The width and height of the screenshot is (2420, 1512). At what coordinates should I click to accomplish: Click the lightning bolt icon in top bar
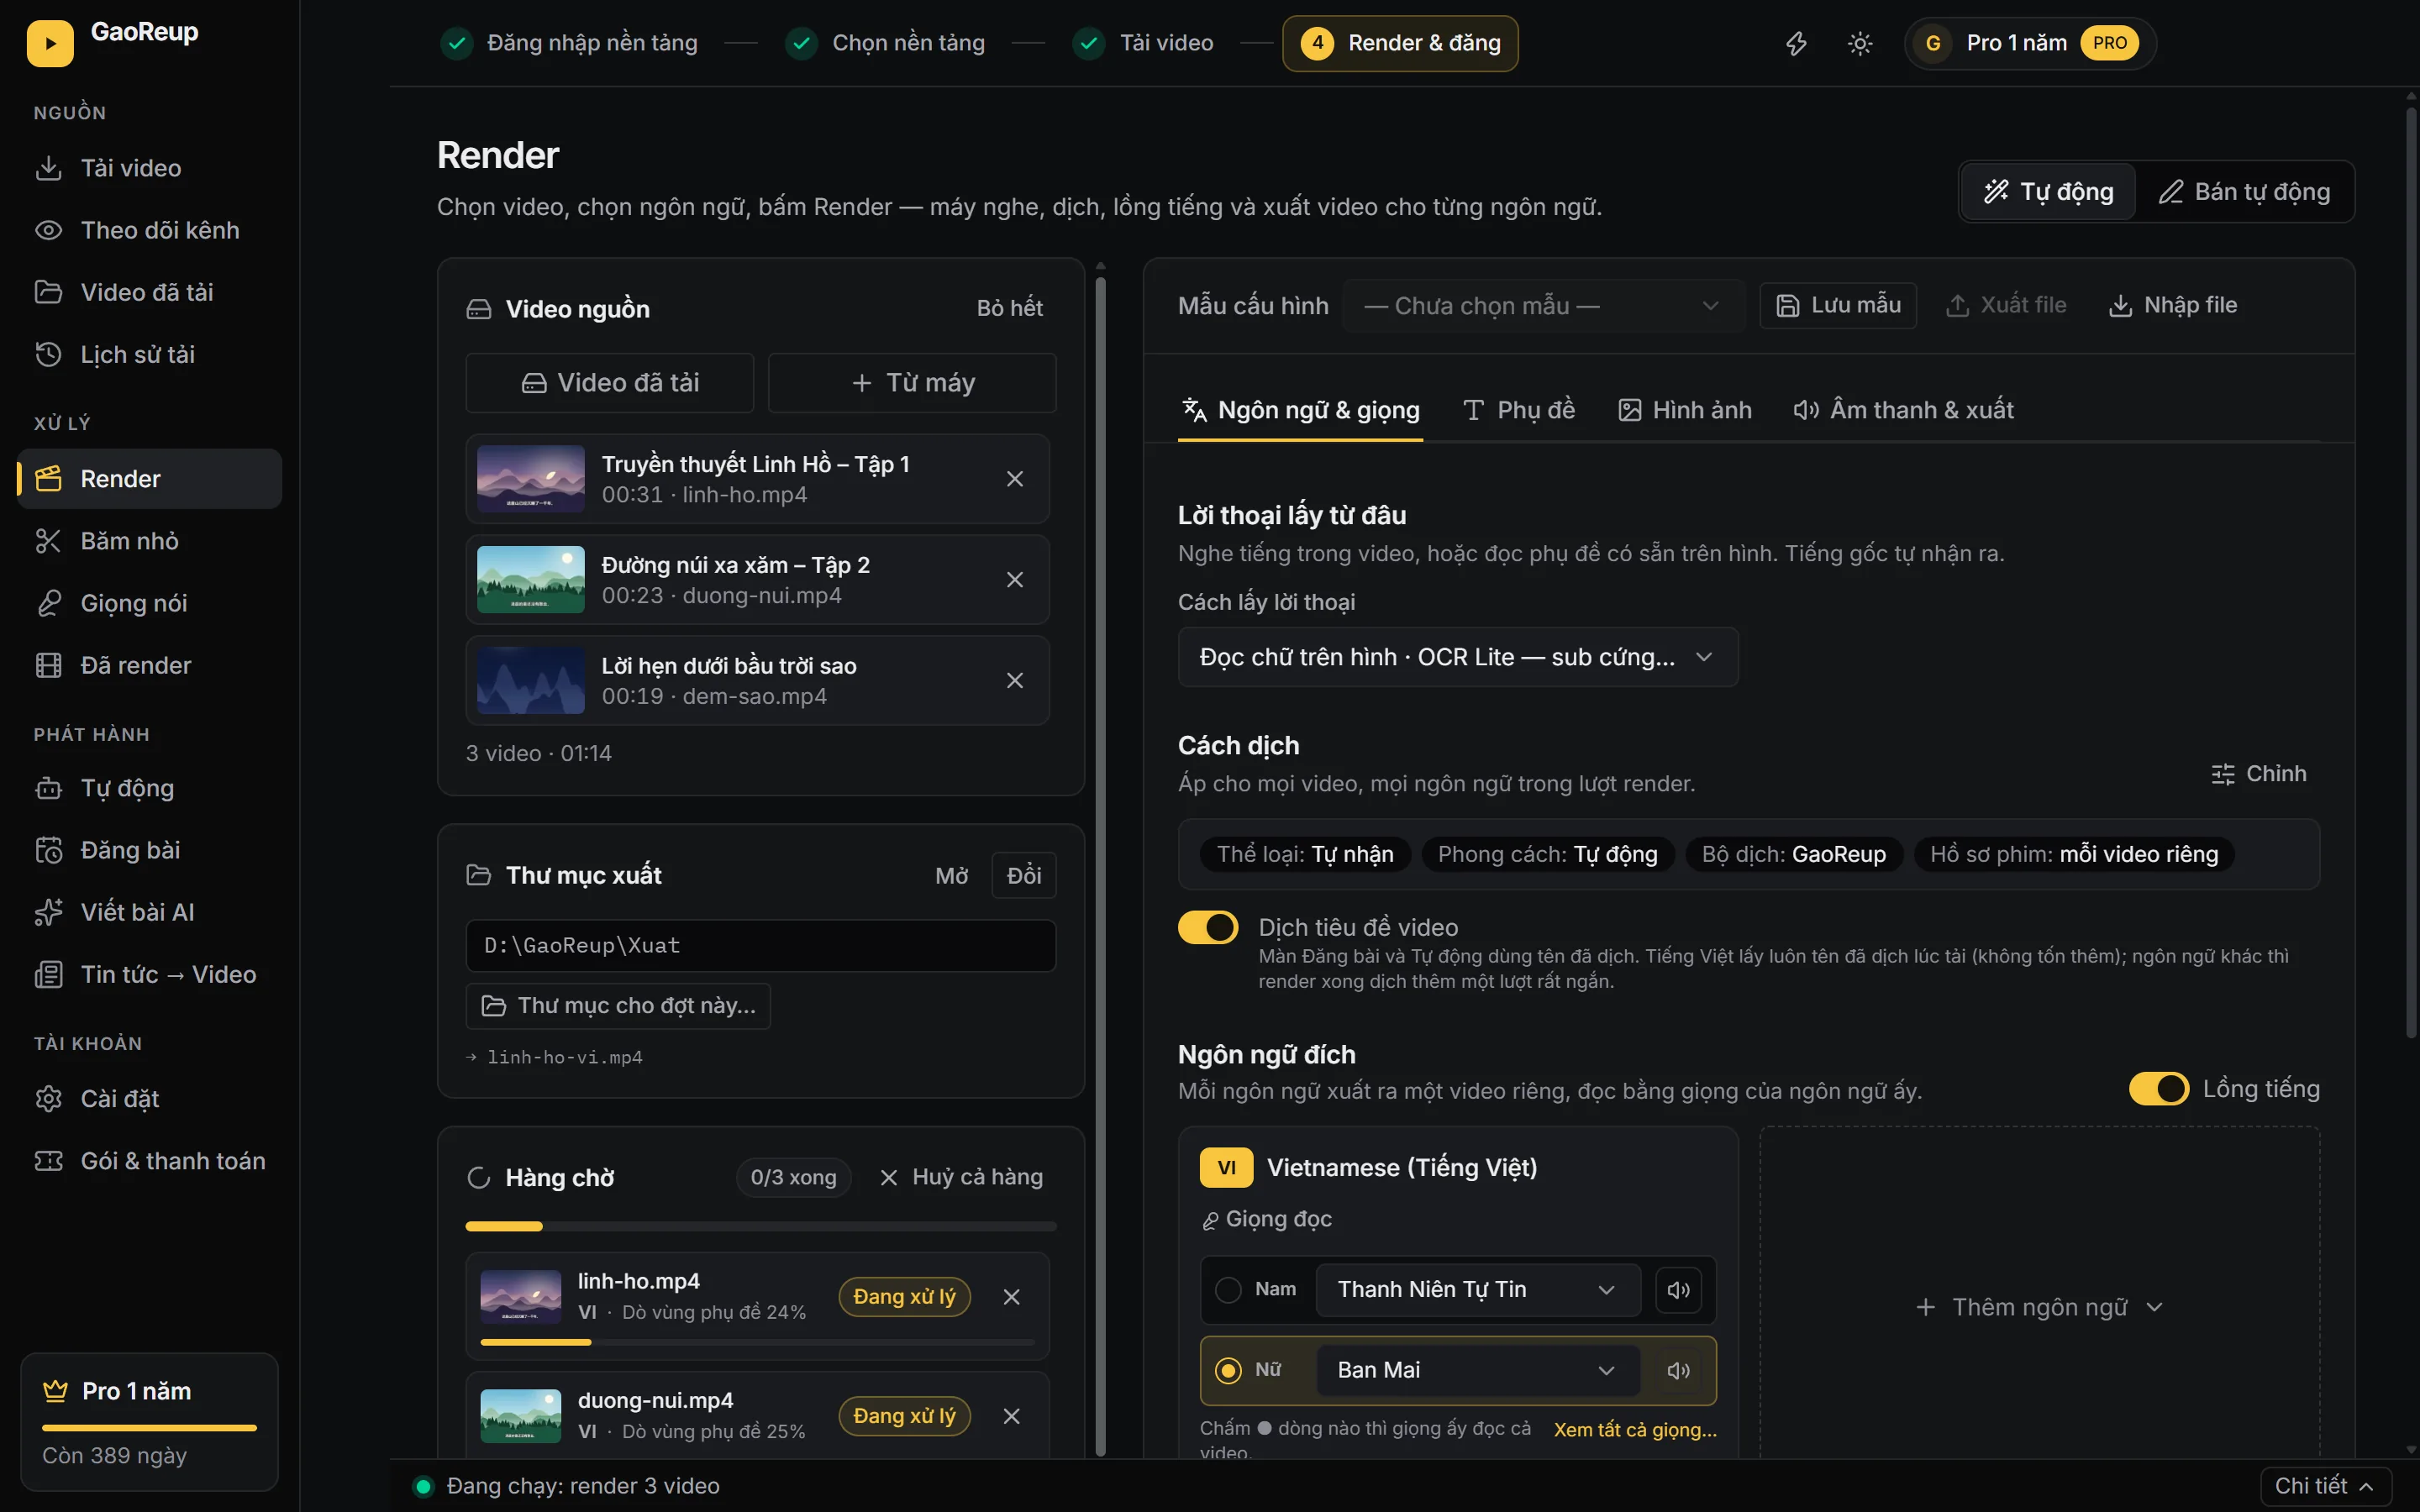(x=1796, y=43)
